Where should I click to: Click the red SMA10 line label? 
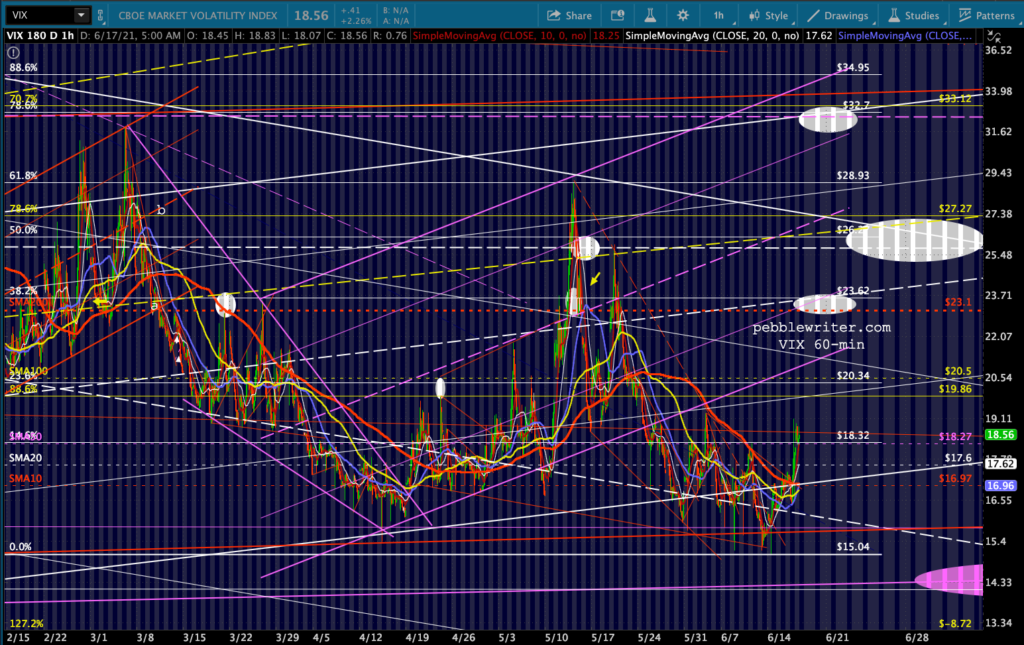click(25, 479)
